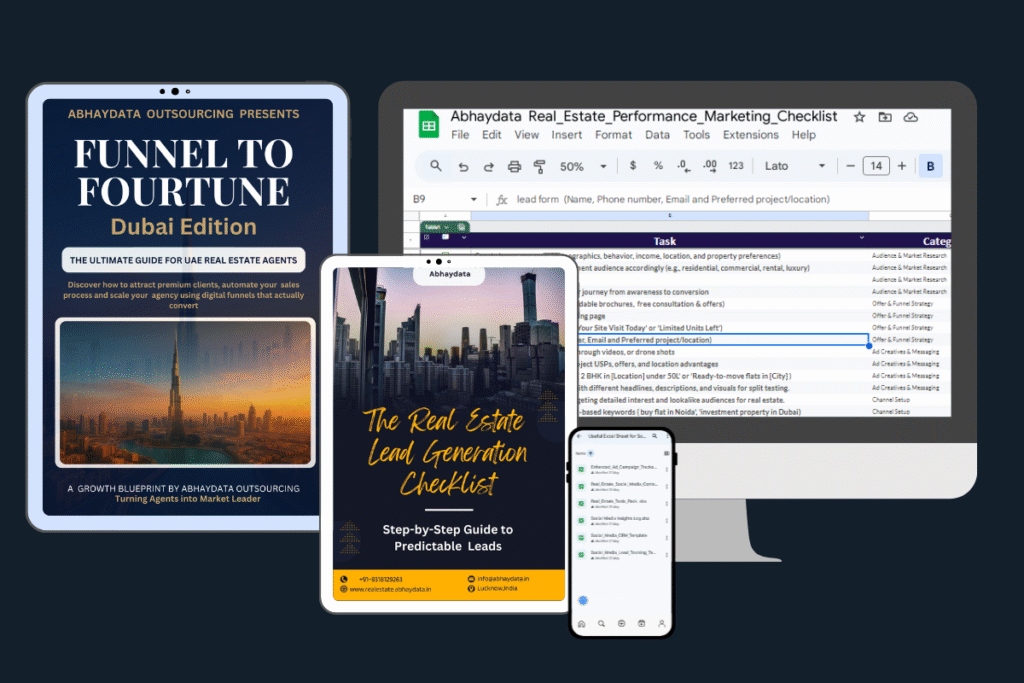
Task: Increase font size with plus button
Action: [x=902, y=166]
